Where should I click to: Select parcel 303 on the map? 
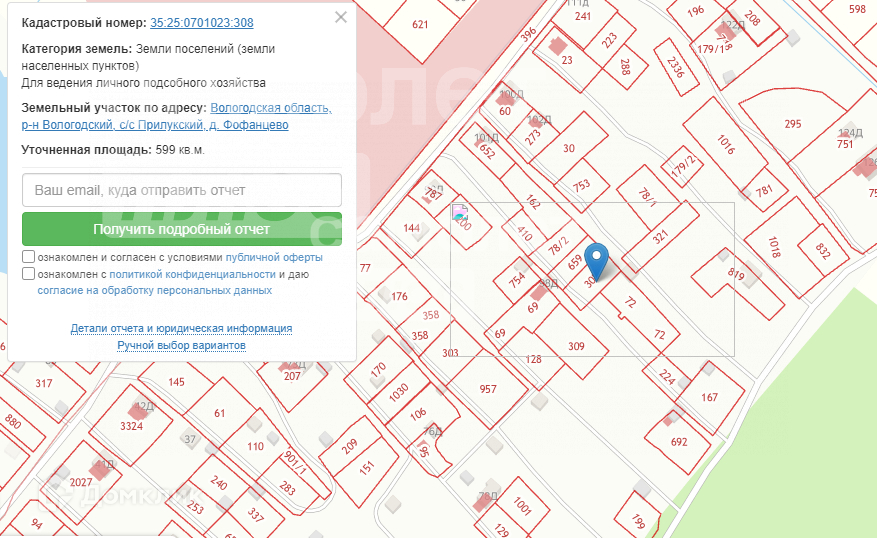click(x=450, y=353)
